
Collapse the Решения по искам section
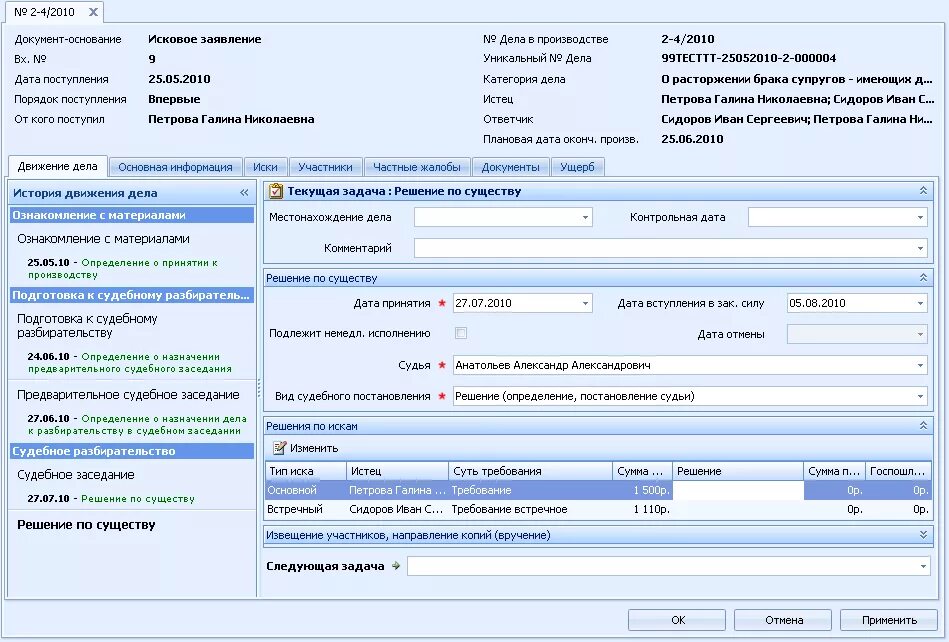coord(923,425)
